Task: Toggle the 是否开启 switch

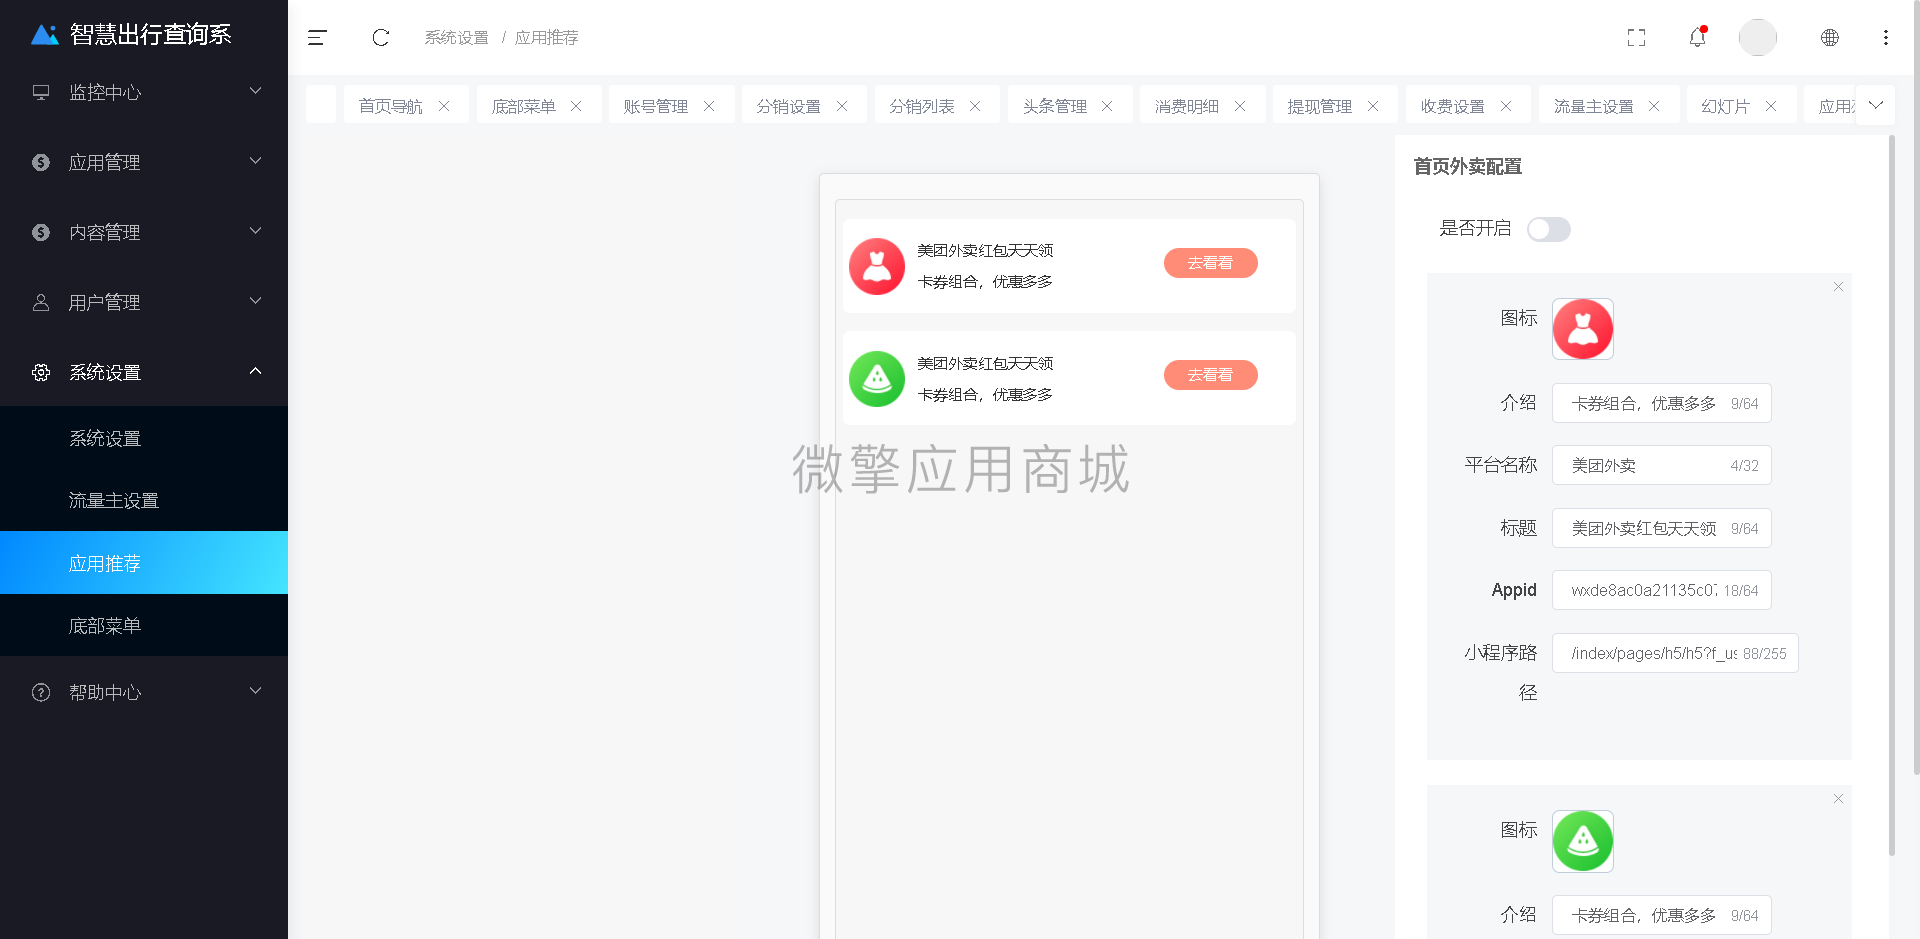Action: [1549, 229]
